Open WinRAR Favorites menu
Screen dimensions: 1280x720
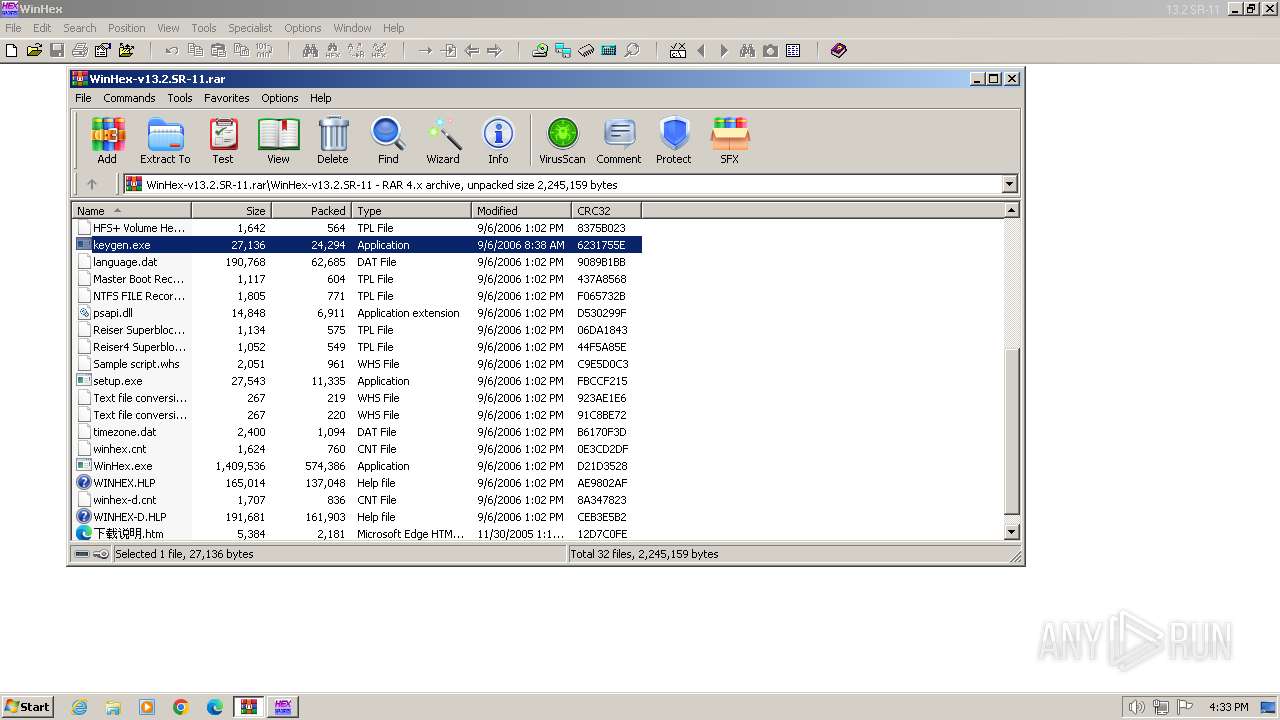[x=227, y=98]
